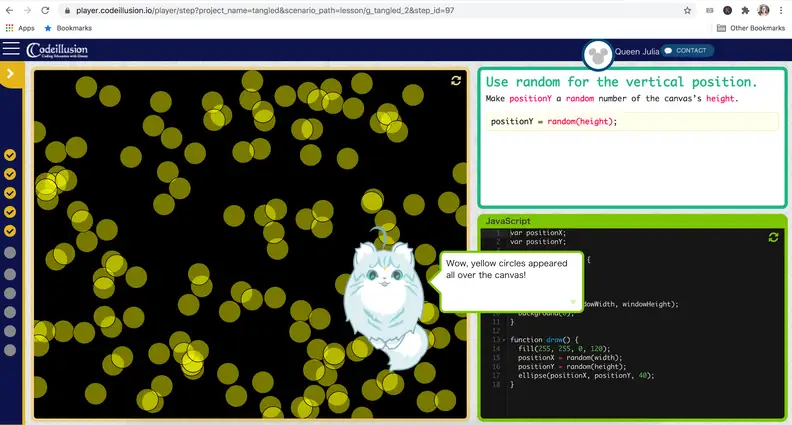Open the Bookmarks folder in bookmarks bar
The width and height of the screenshot is (792, 425).
tap(68, 28)
